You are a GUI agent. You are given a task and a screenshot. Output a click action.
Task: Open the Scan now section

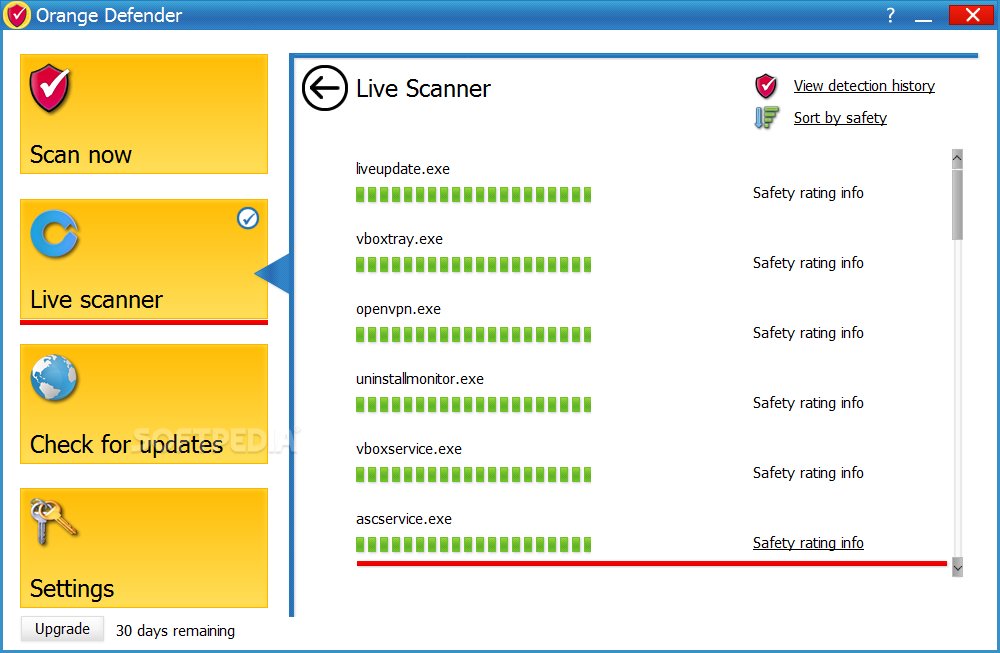[144, 114]
